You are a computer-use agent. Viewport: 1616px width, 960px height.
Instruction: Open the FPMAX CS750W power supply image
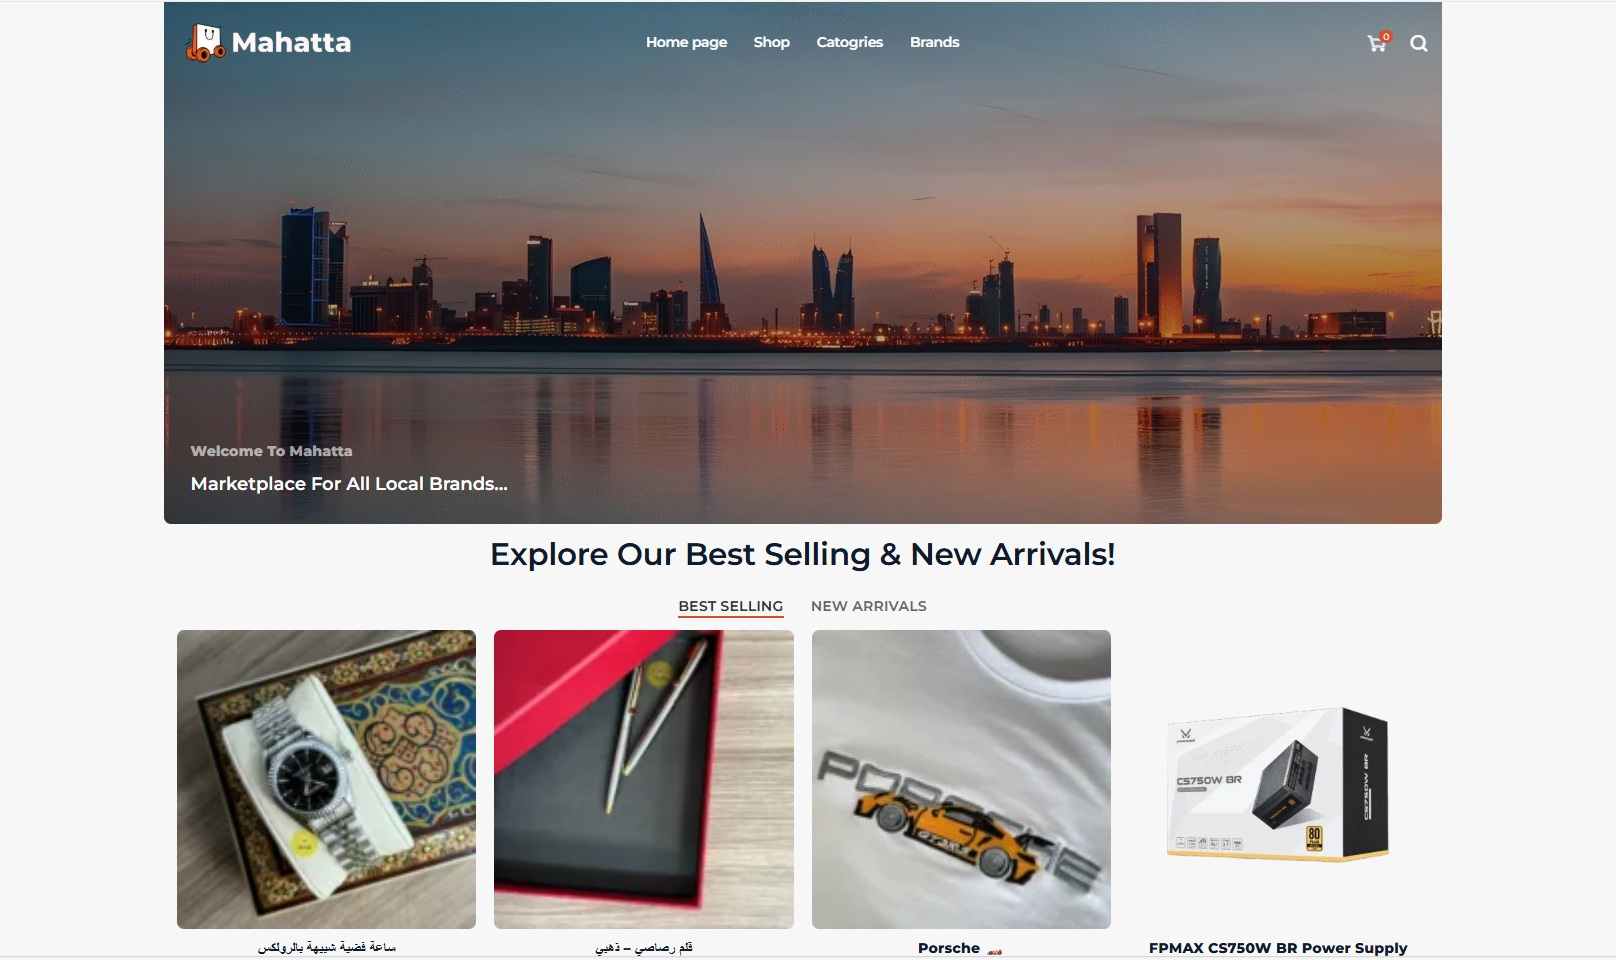(1278, 779)
